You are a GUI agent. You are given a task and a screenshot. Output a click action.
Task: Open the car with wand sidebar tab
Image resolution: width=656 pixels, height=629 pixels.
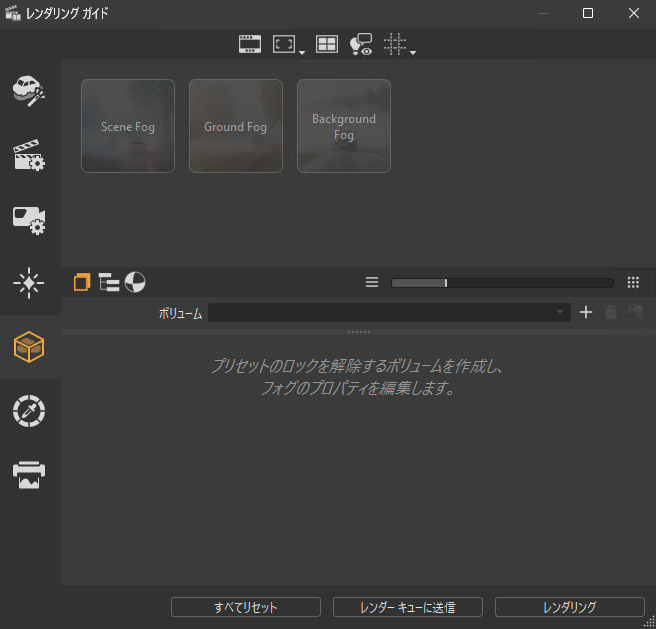(x=28, y=91)
